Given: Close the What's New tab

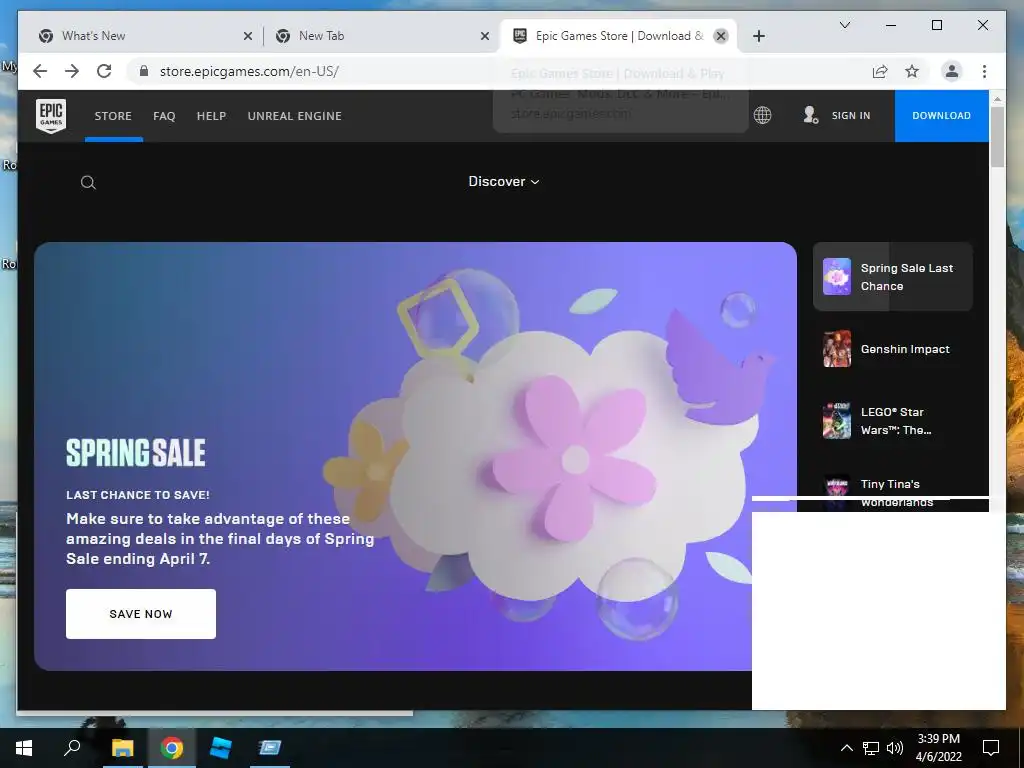Looking at the screenshot, I should (x=248, y=36).
